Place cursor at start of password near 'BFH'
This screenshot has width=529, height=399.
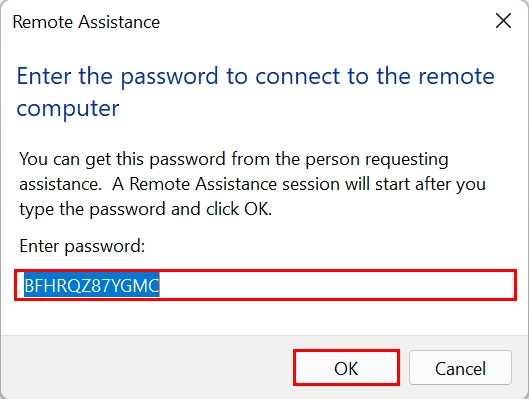pos(25,285)
